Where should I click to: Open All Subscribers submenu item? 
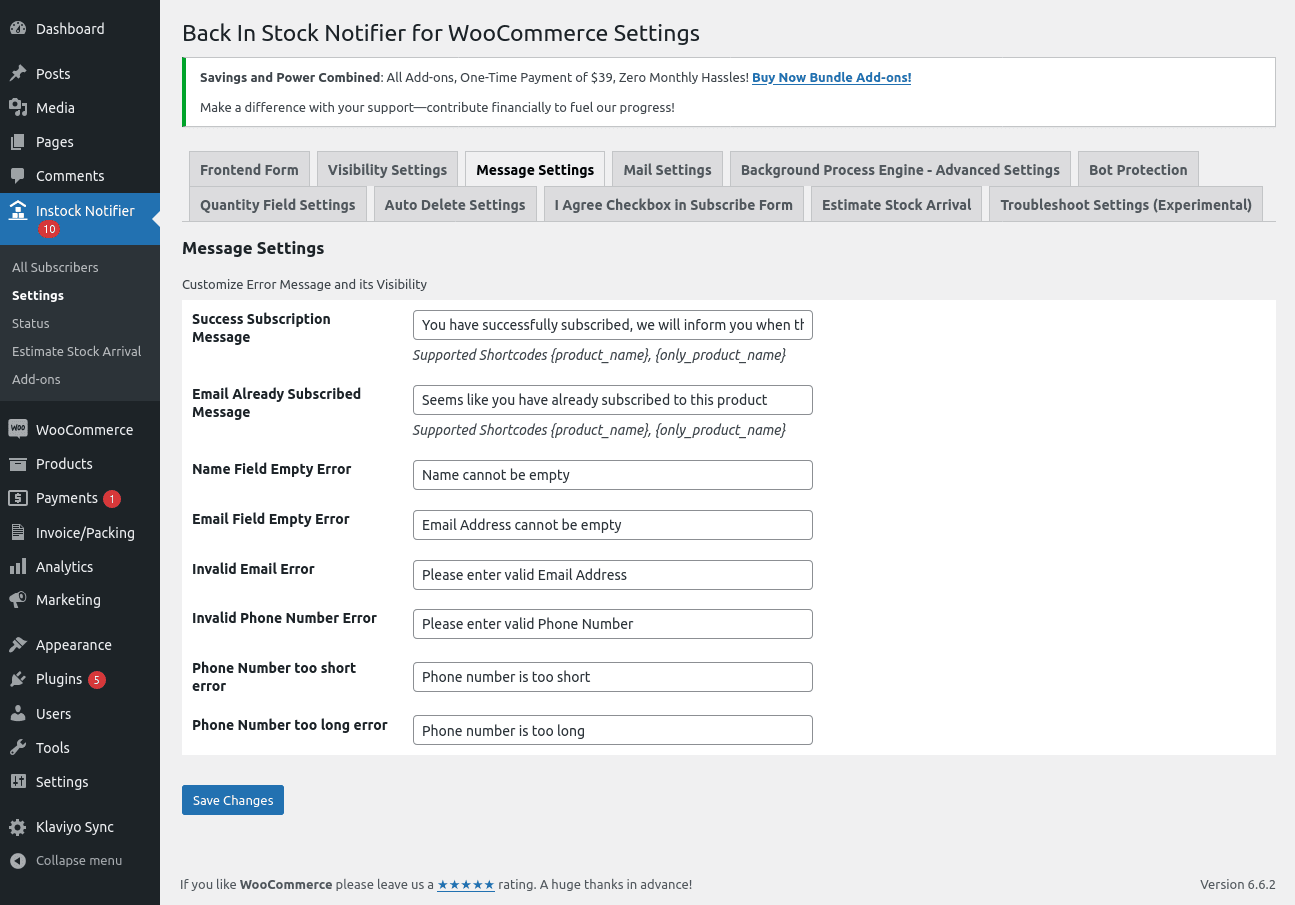pyautogui.click(x=55, y=267)
